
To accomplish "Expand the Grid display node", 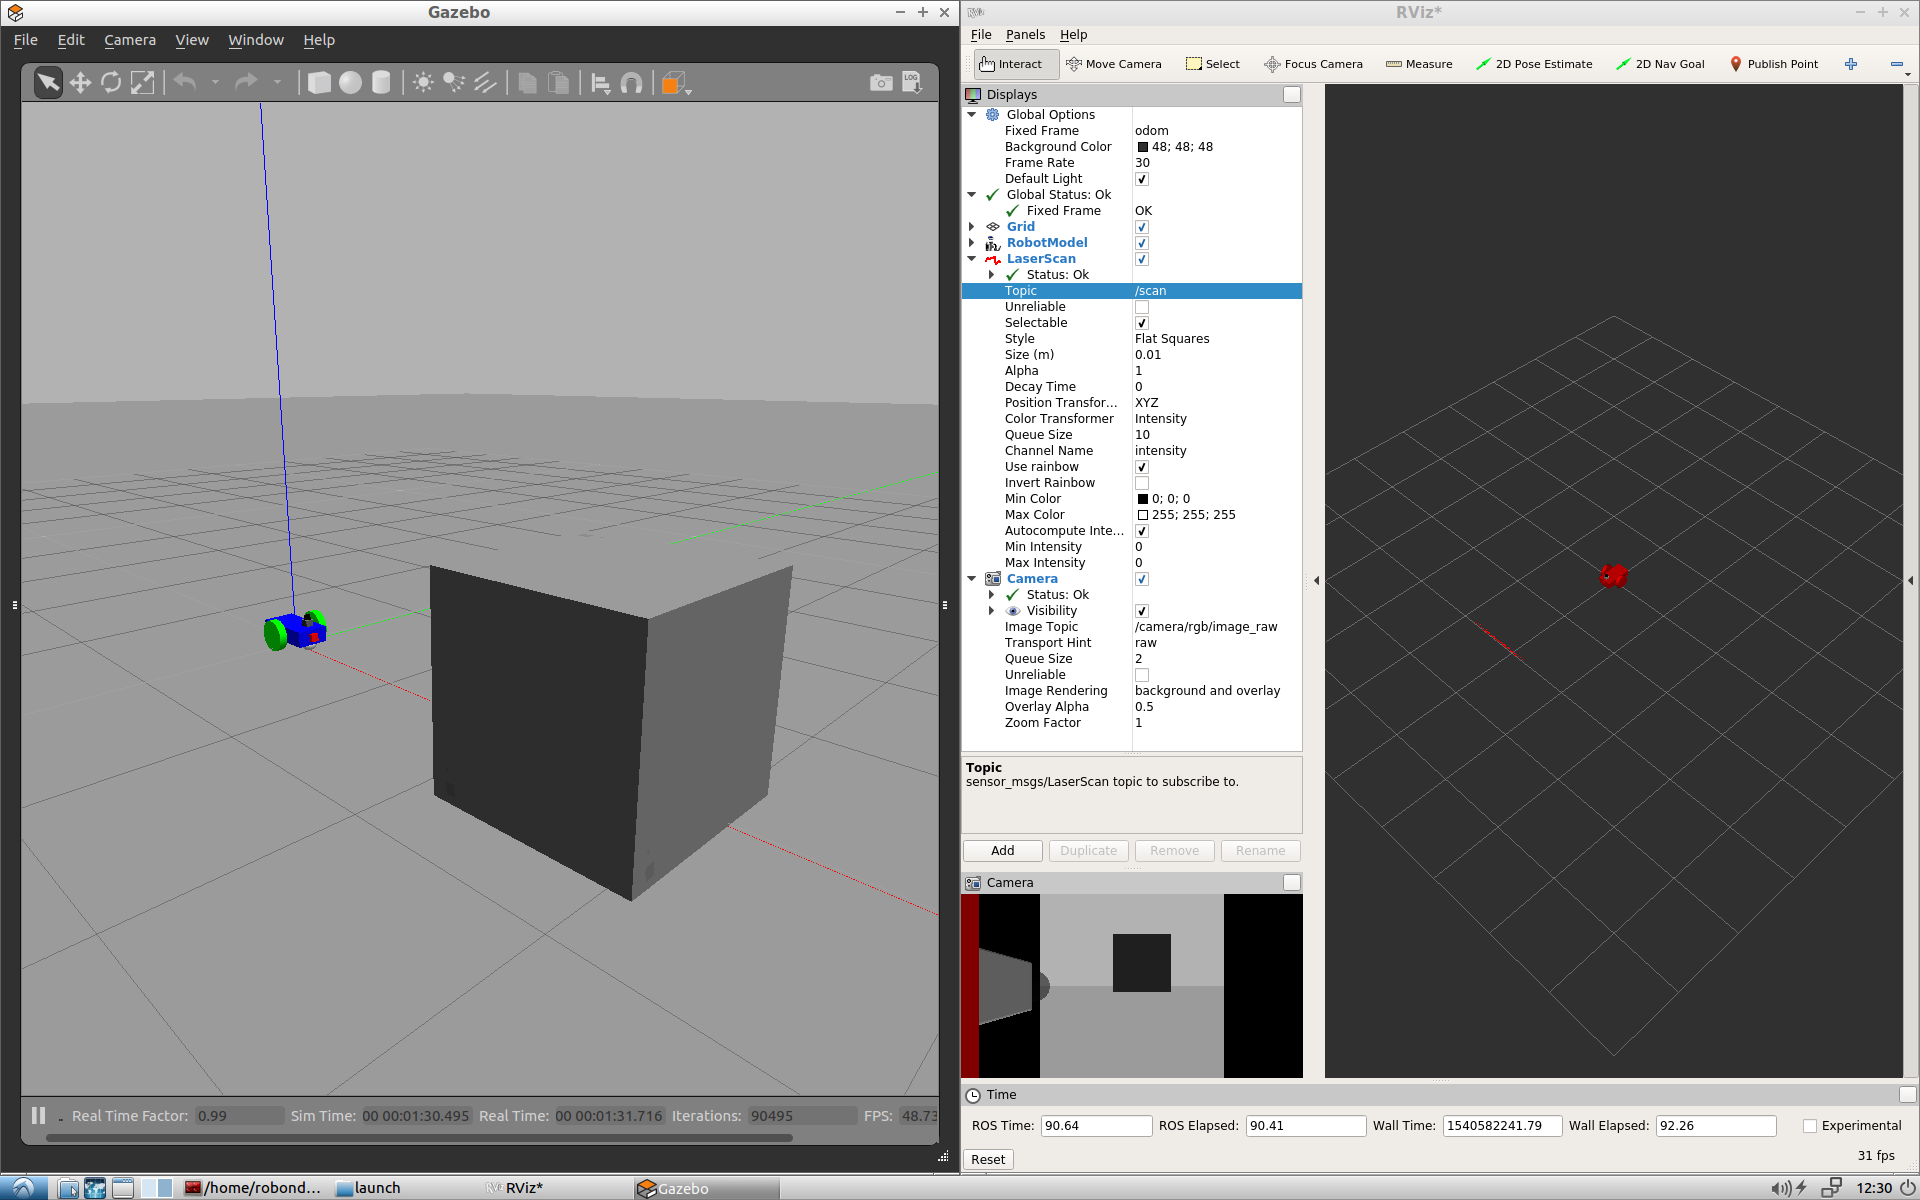I will tap(972, 227).
